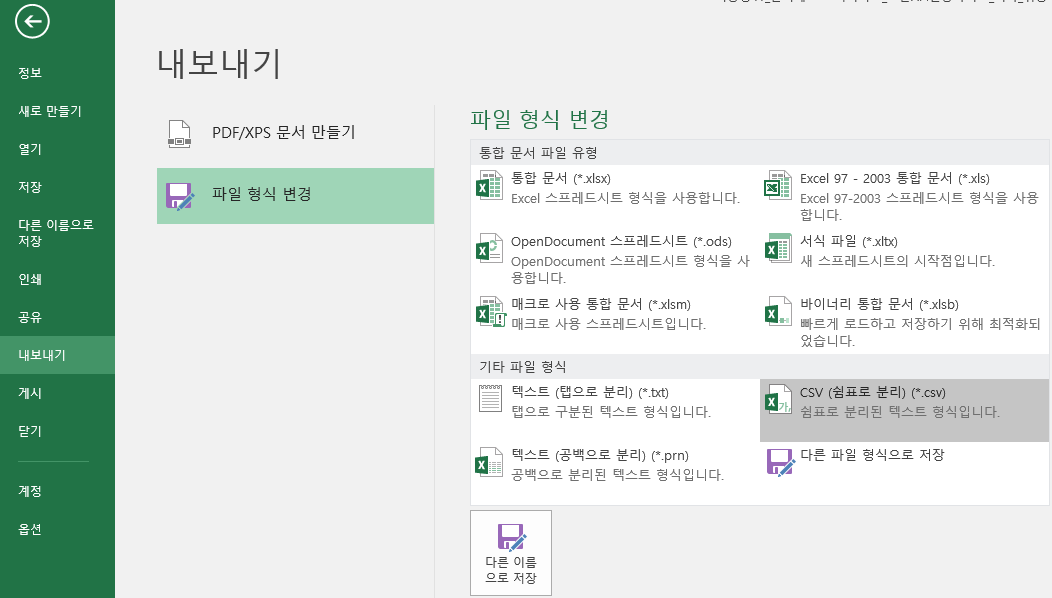Select the 파일 형식 변경 option

pyautogui.click(x=295, y=196)
